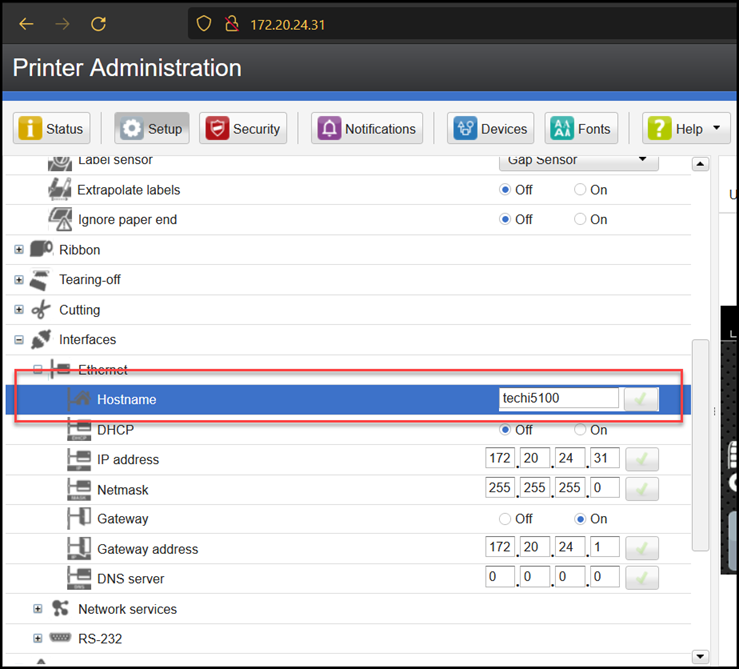Confirm IP address with its checkmark
Screen dimensions: 739x669
pos(641,459)
